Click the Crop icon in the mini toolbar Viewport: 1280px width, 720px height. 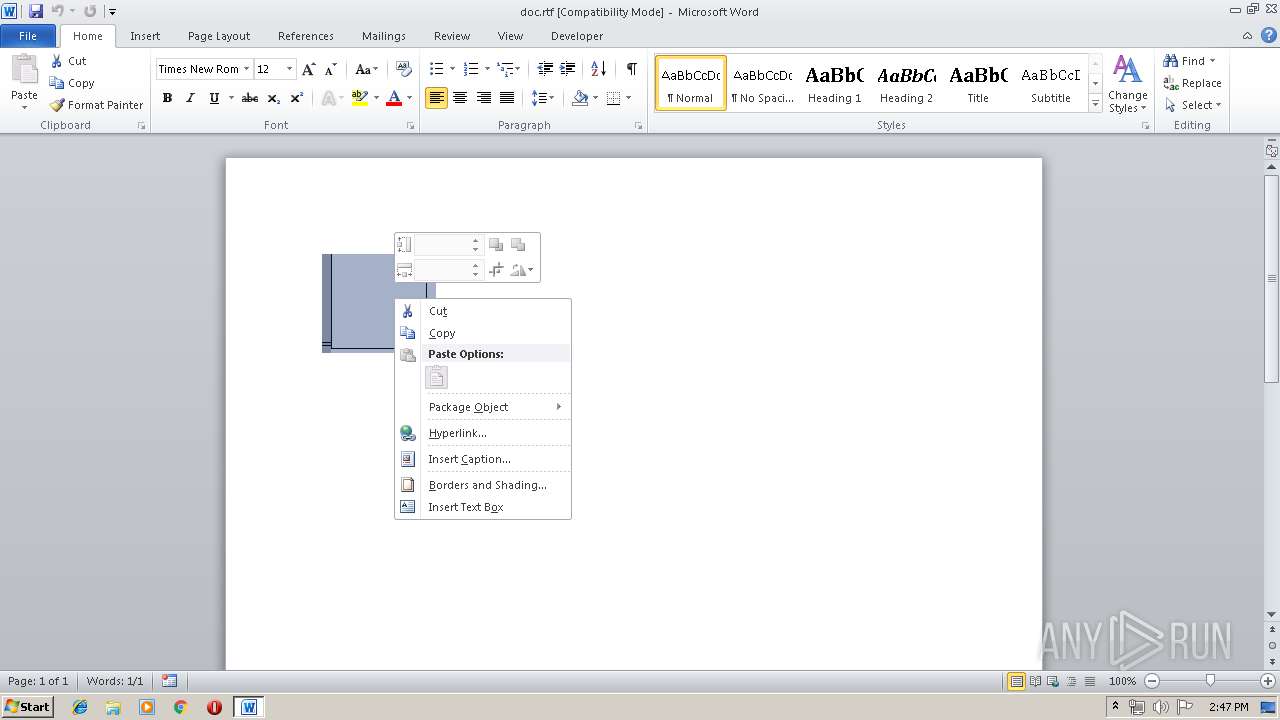[x=496, y=270]
